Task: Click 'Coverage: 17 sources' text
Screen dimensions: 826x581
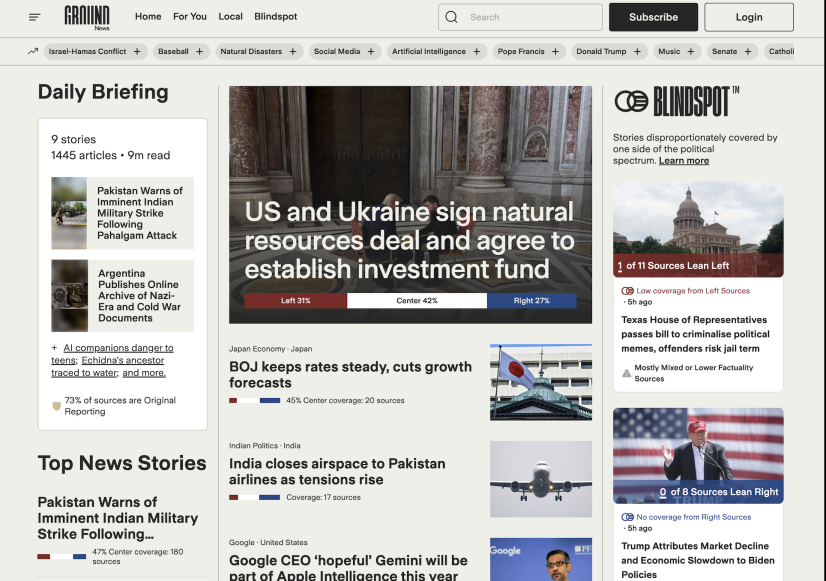Action: [323, 497]
